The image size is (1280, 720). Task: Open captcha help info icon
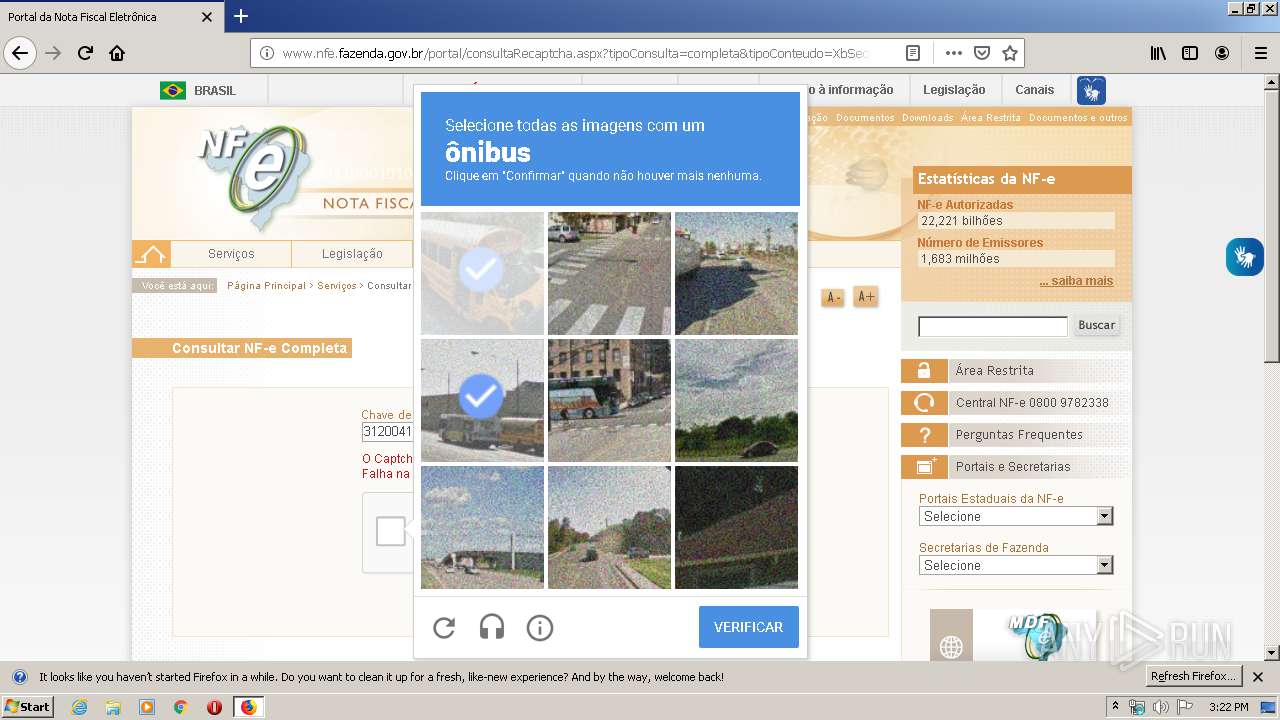[x=540, y=627]
